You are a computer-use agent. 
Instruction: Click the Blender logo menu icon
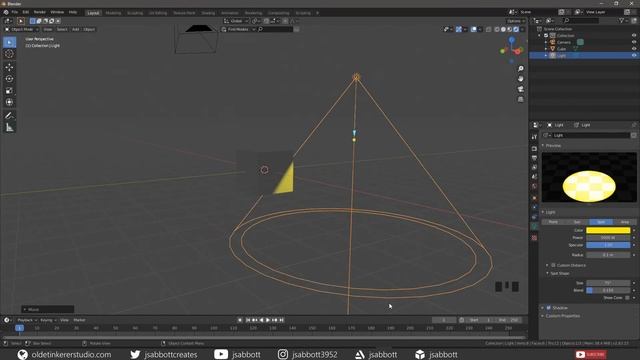tap(6, 12)
